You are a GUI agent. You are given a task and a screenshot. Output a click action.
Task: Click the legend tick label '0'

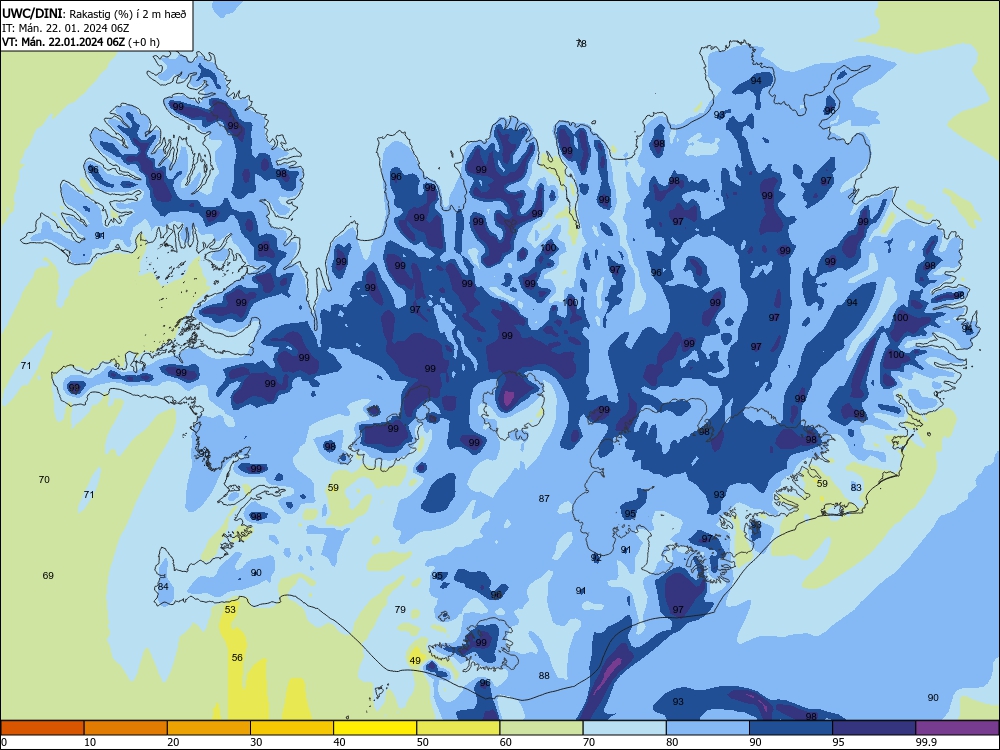pyautogui.click(x=4, y=742)
